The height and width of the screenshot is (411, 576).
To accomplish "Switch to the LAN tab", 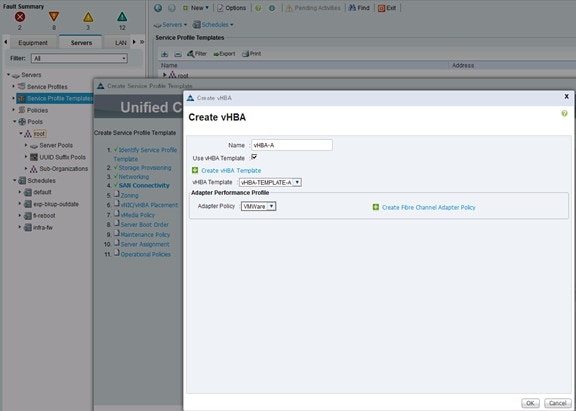I will point(120,43).
